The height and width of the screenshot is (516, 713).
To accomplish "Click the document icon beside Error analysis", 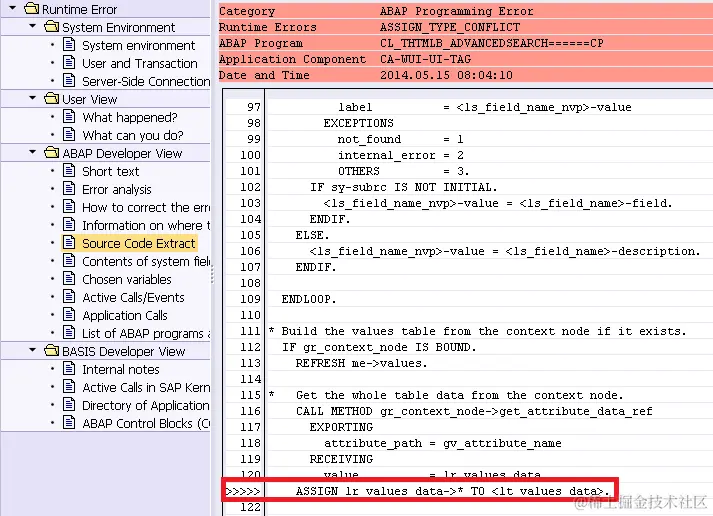I will coord(69,188).
